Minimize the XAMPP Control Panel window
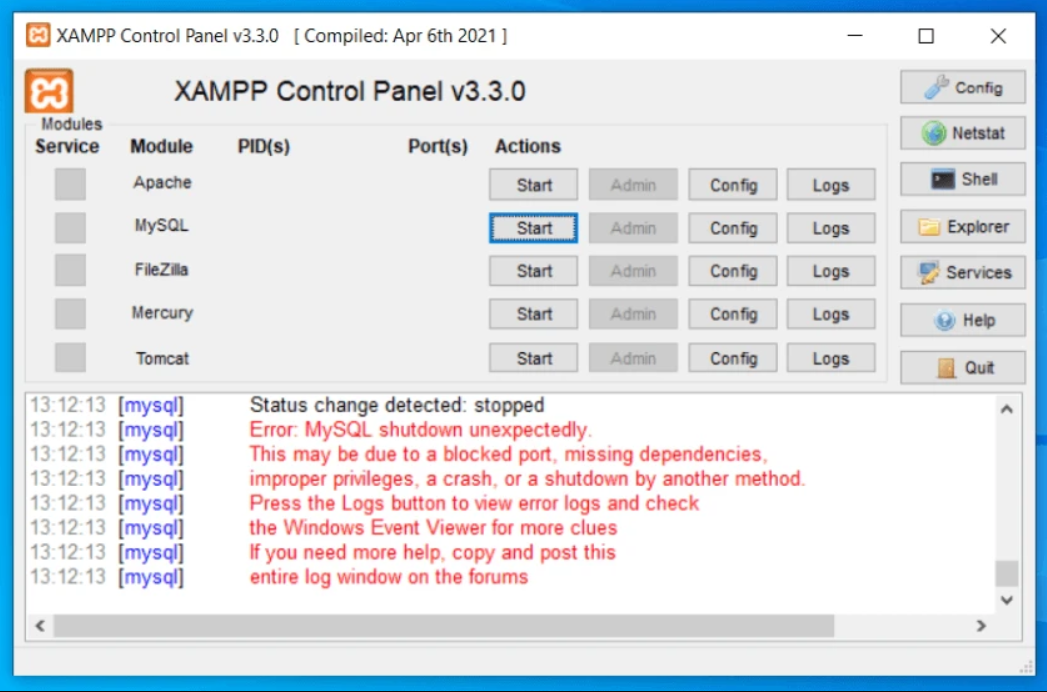Viewport: 1047px width, 692px height. click(x=855, y=35)
